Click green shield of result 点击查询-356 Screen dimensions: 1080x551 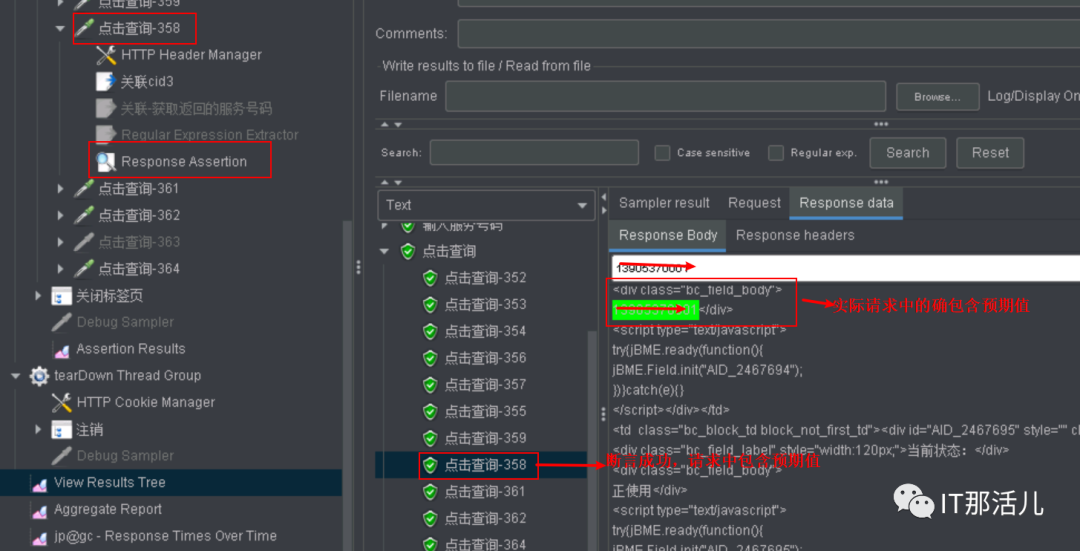click(x=430, y=358)
